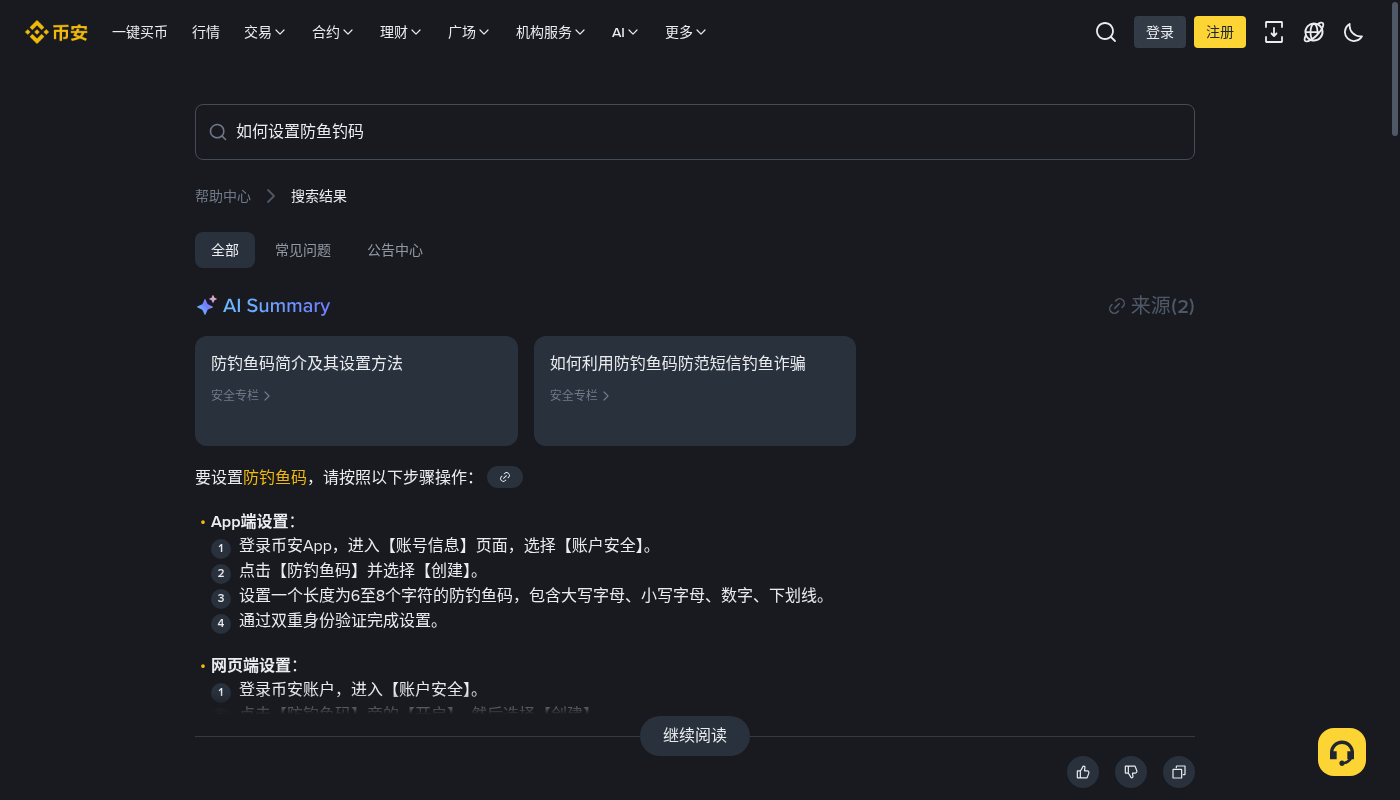Click step 登录币安账户，进入【账户安全】
1400x800 pixels.
[360, 690]
